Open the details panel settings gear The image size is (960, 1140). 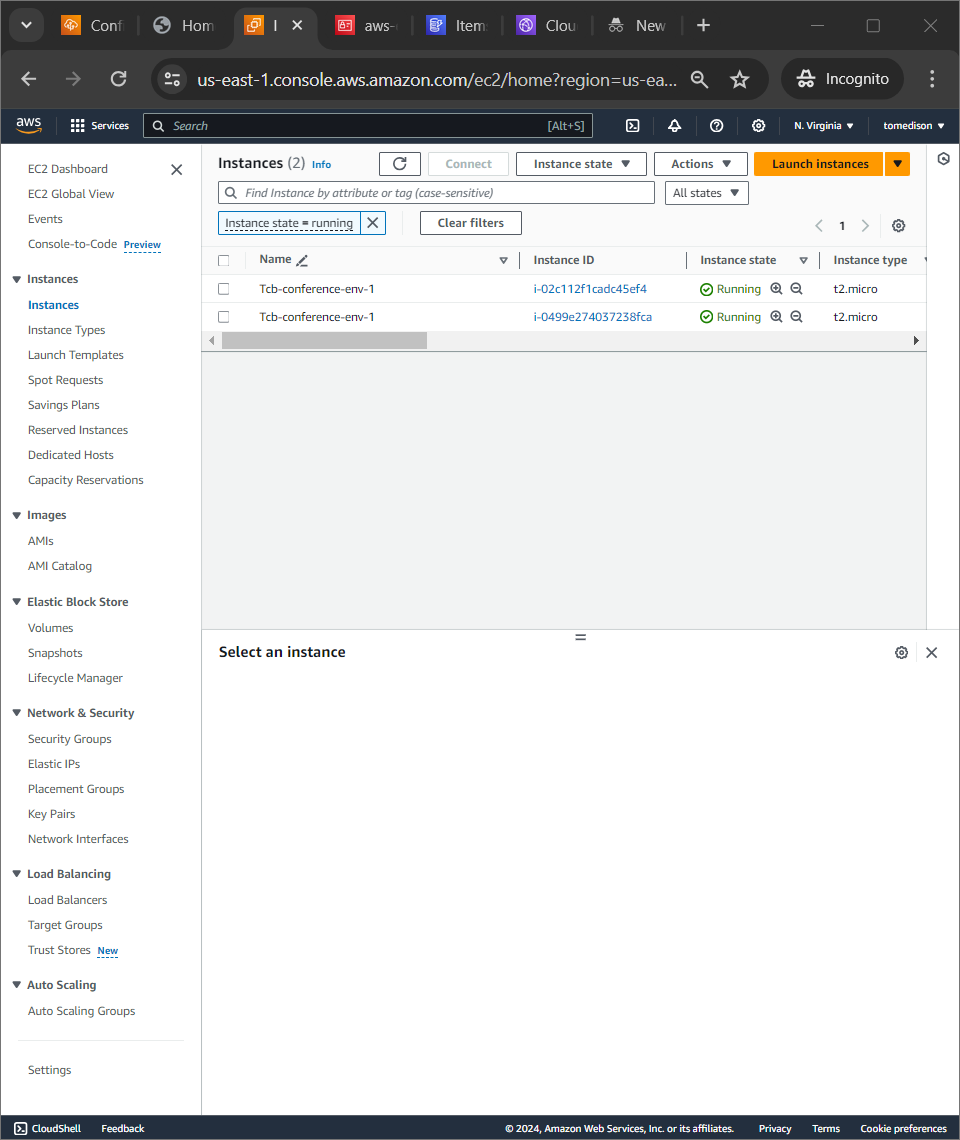click(x=901, y=653)
